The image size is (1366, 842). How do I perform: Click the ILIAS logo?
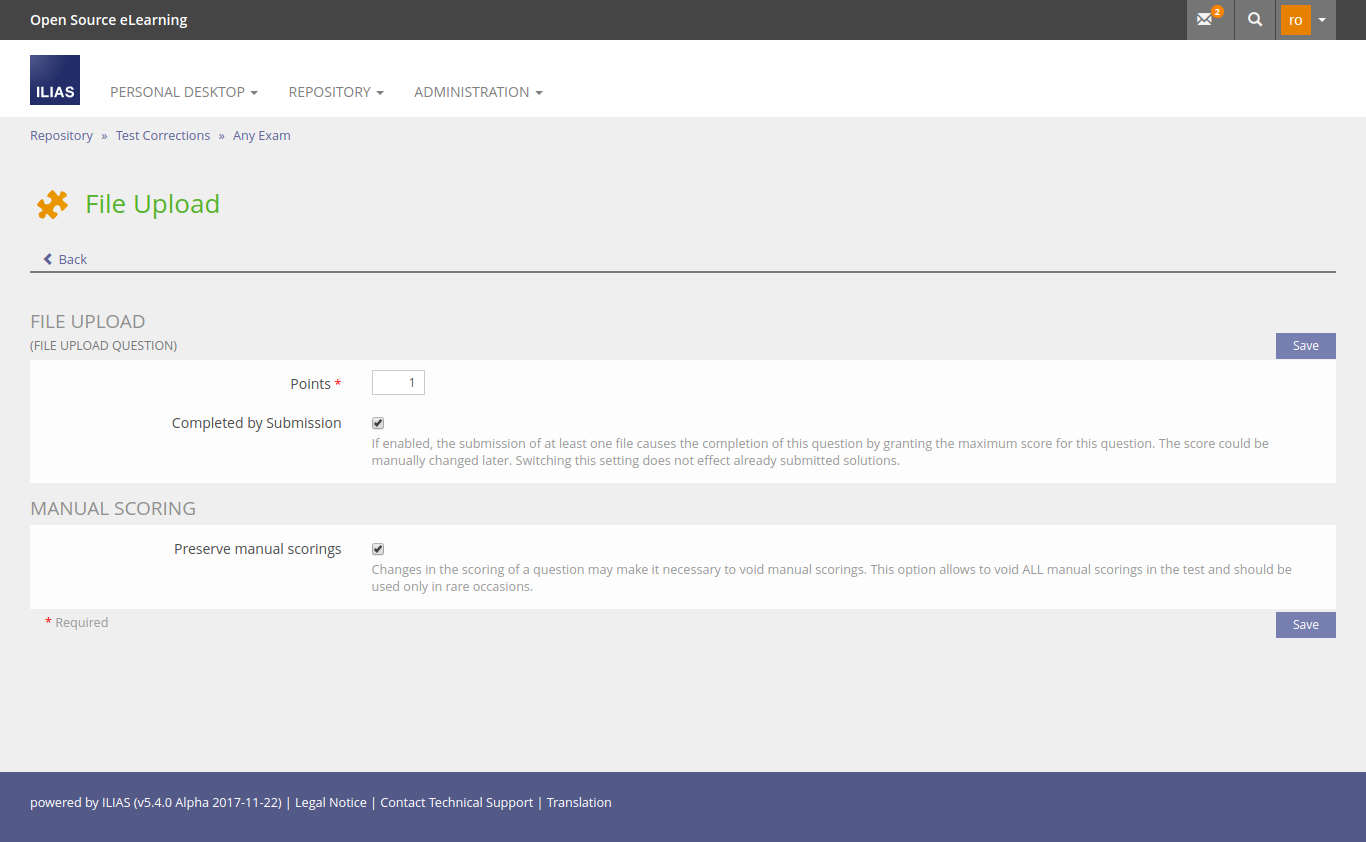point(55,80)
